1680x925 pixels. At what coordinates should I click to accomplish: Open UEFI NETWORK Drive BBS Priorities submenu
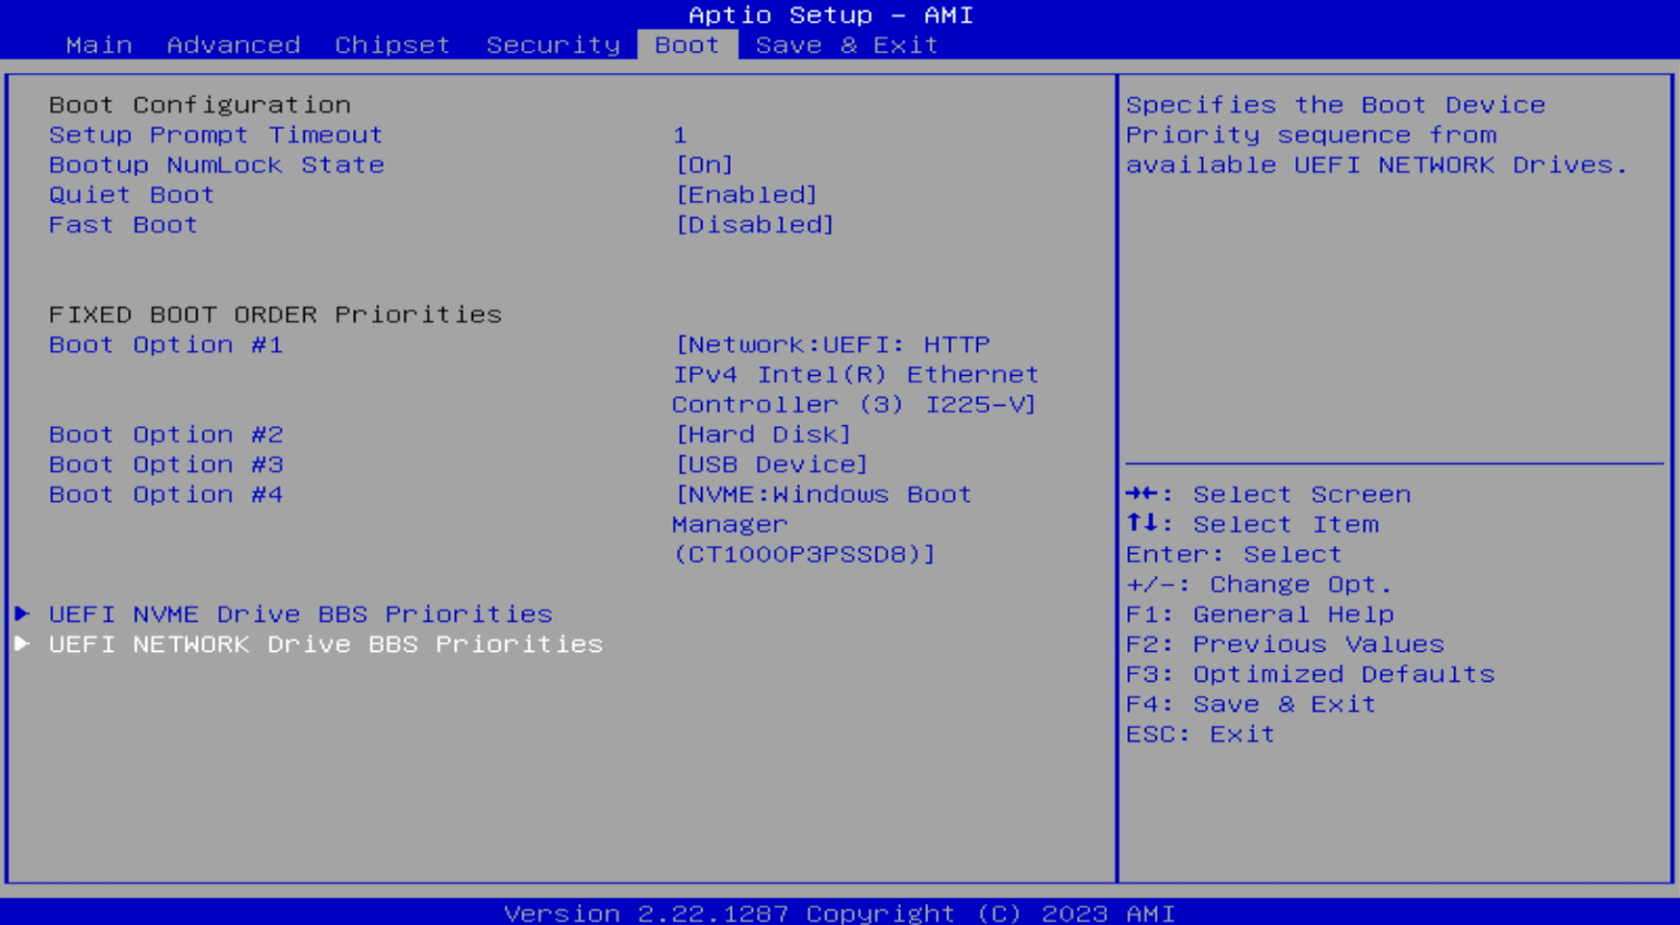coord(325,644)
